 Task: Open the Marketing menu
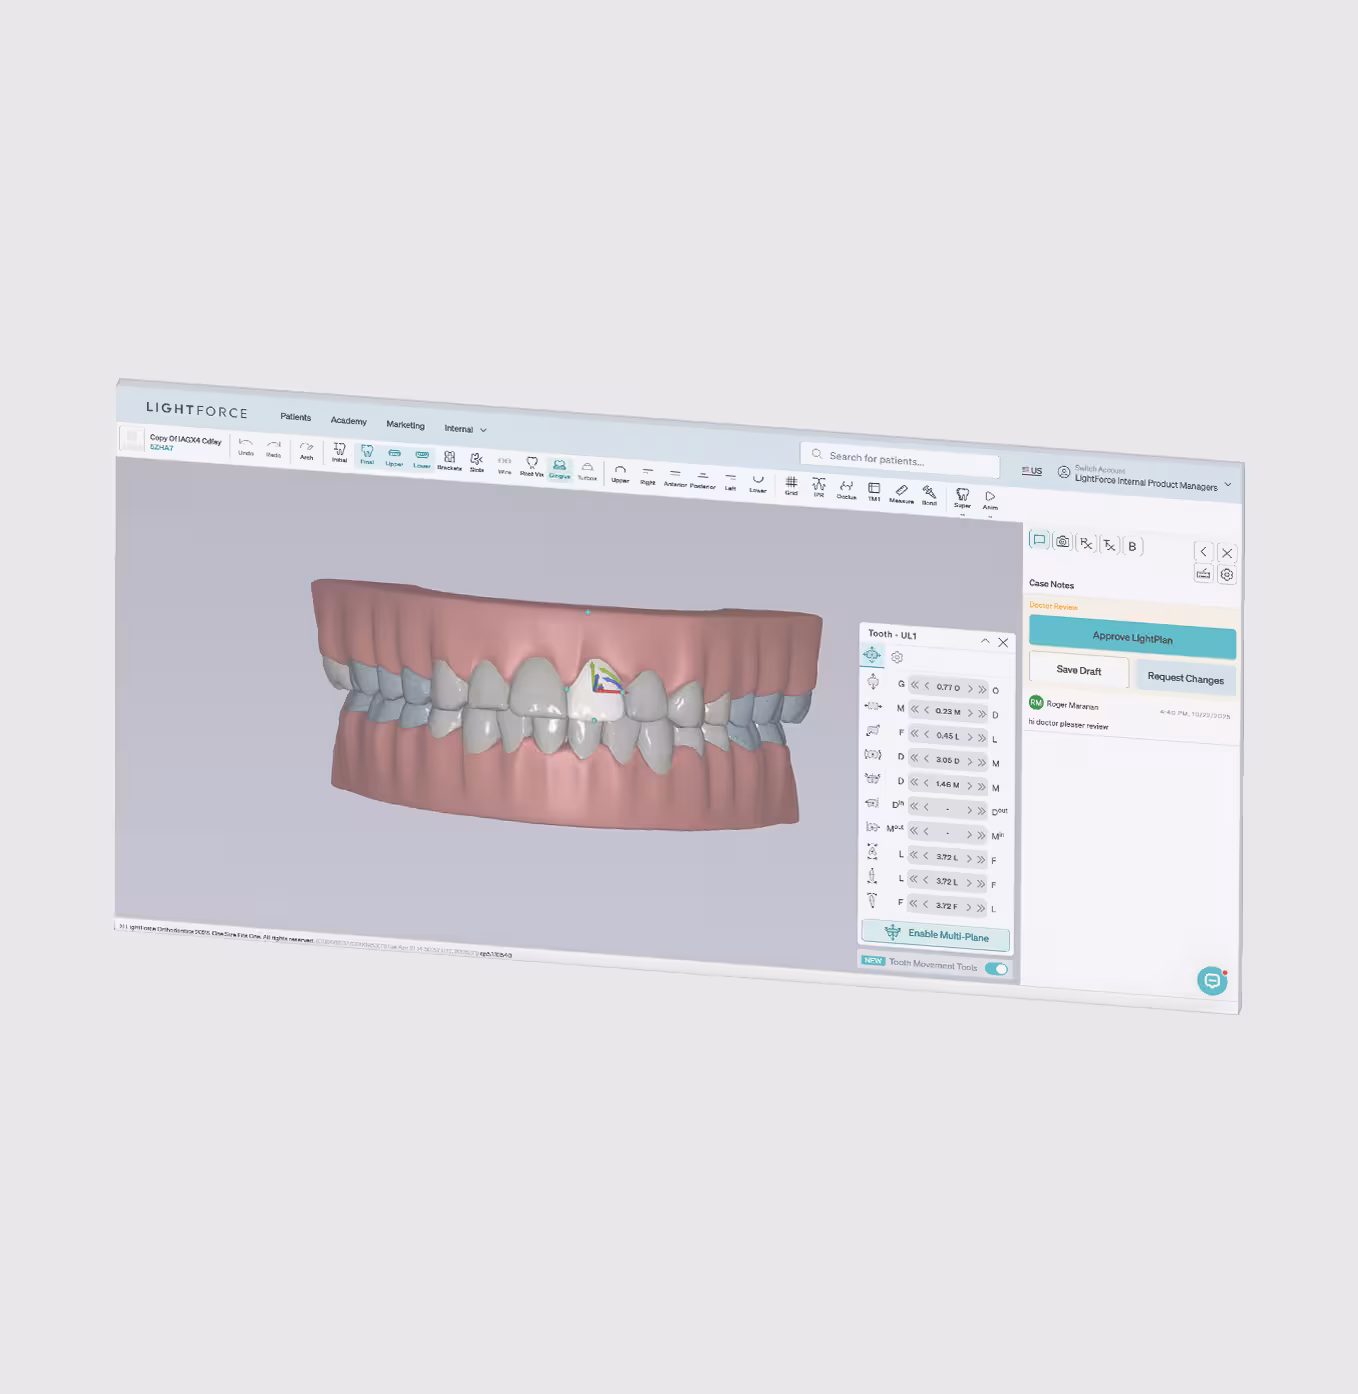coord(405,425)
